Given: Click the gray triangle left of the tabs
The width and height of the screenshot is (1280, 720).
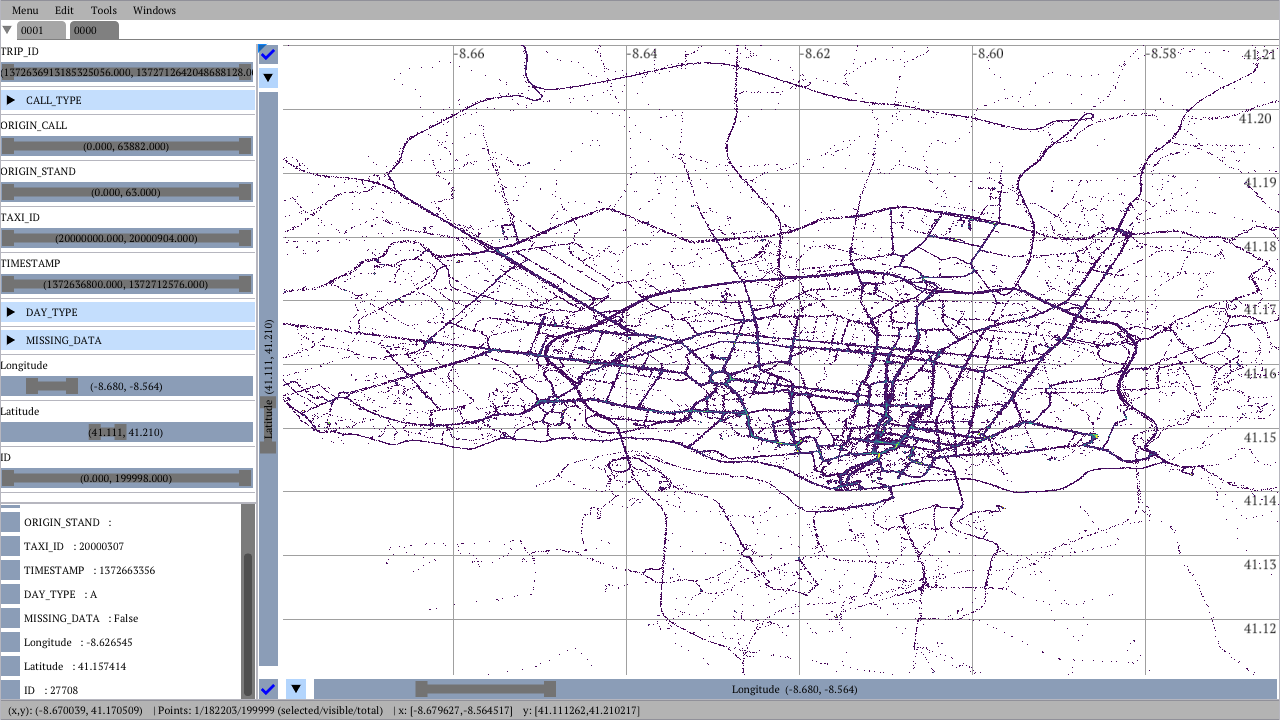Looking at the screenshot, I should pyautogui.click(x=8, y=30).
